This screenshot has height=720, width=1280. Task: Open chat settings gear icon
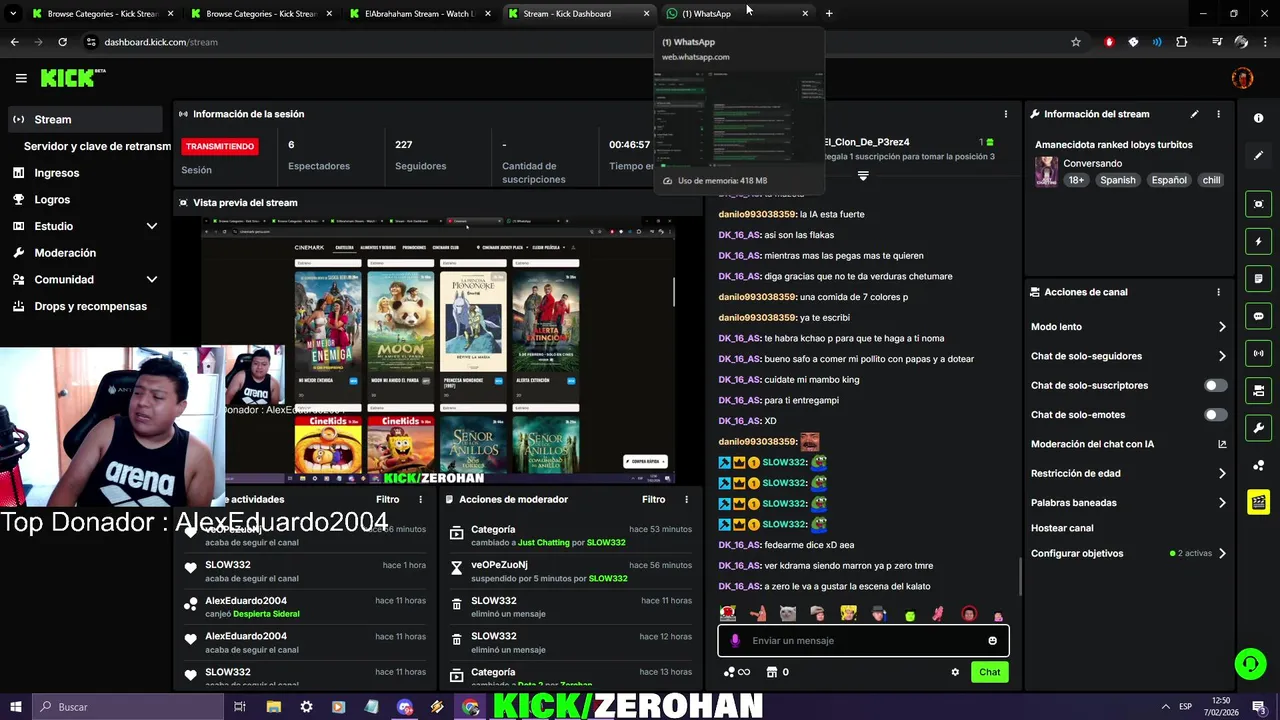click(955, 672)
